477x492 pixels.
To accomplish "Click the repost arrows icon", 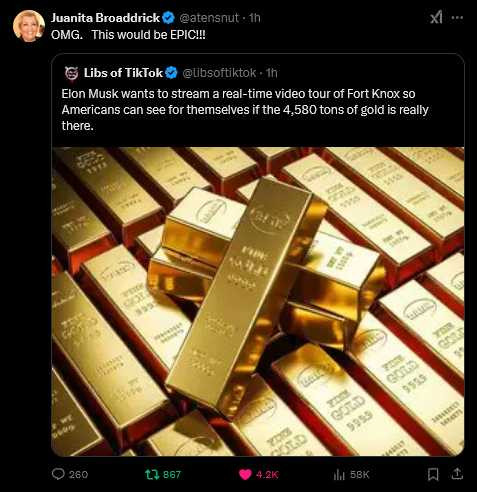I will 152,474.
